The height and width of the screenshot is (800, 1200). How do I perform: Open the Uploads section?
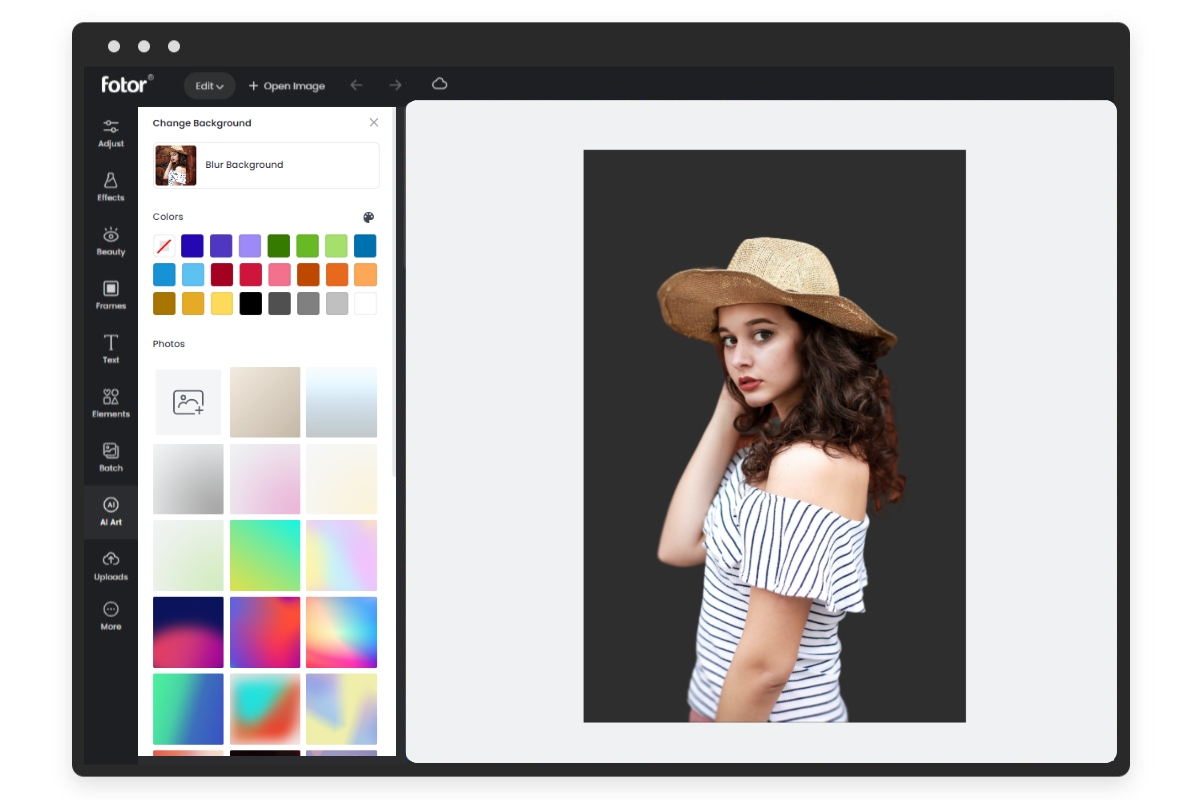[110, 565]
